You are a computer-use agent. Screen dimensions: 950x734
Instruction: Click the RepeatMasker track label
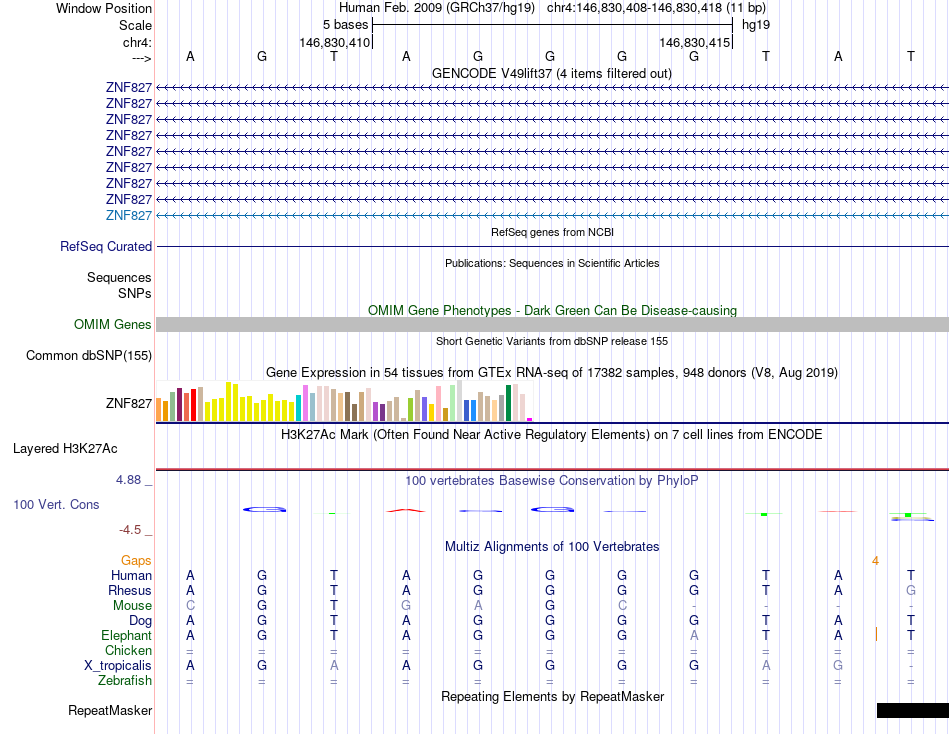(x=110, y=710)
